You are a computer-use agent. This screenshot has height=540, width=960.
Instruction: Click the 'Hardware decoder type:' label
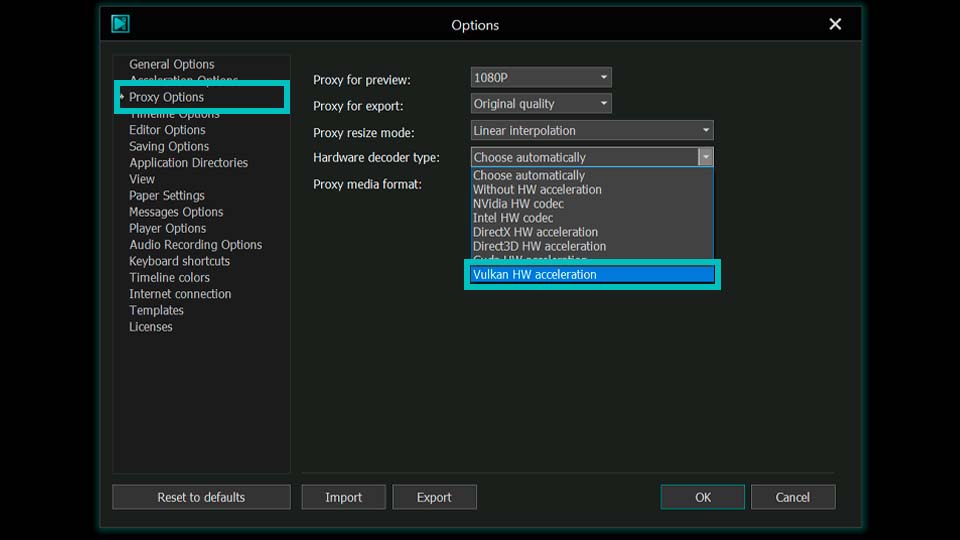[x=376, y=157]
